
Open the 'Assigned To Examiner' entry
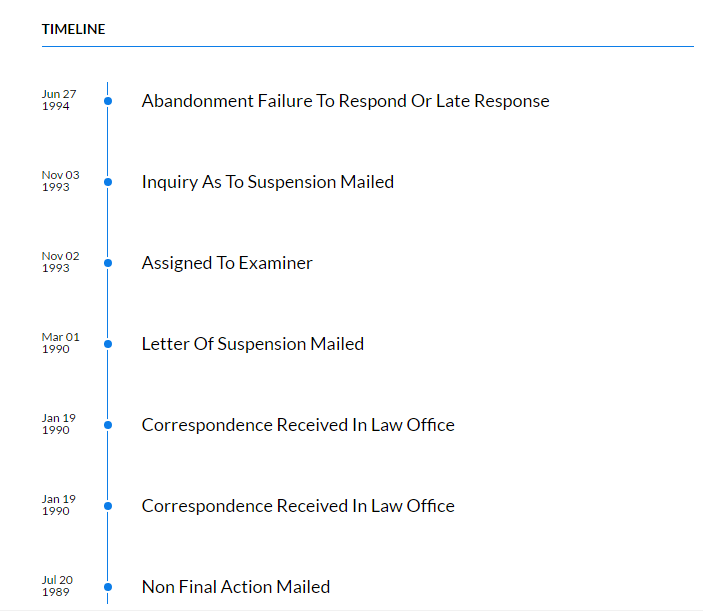pos(227,263)
